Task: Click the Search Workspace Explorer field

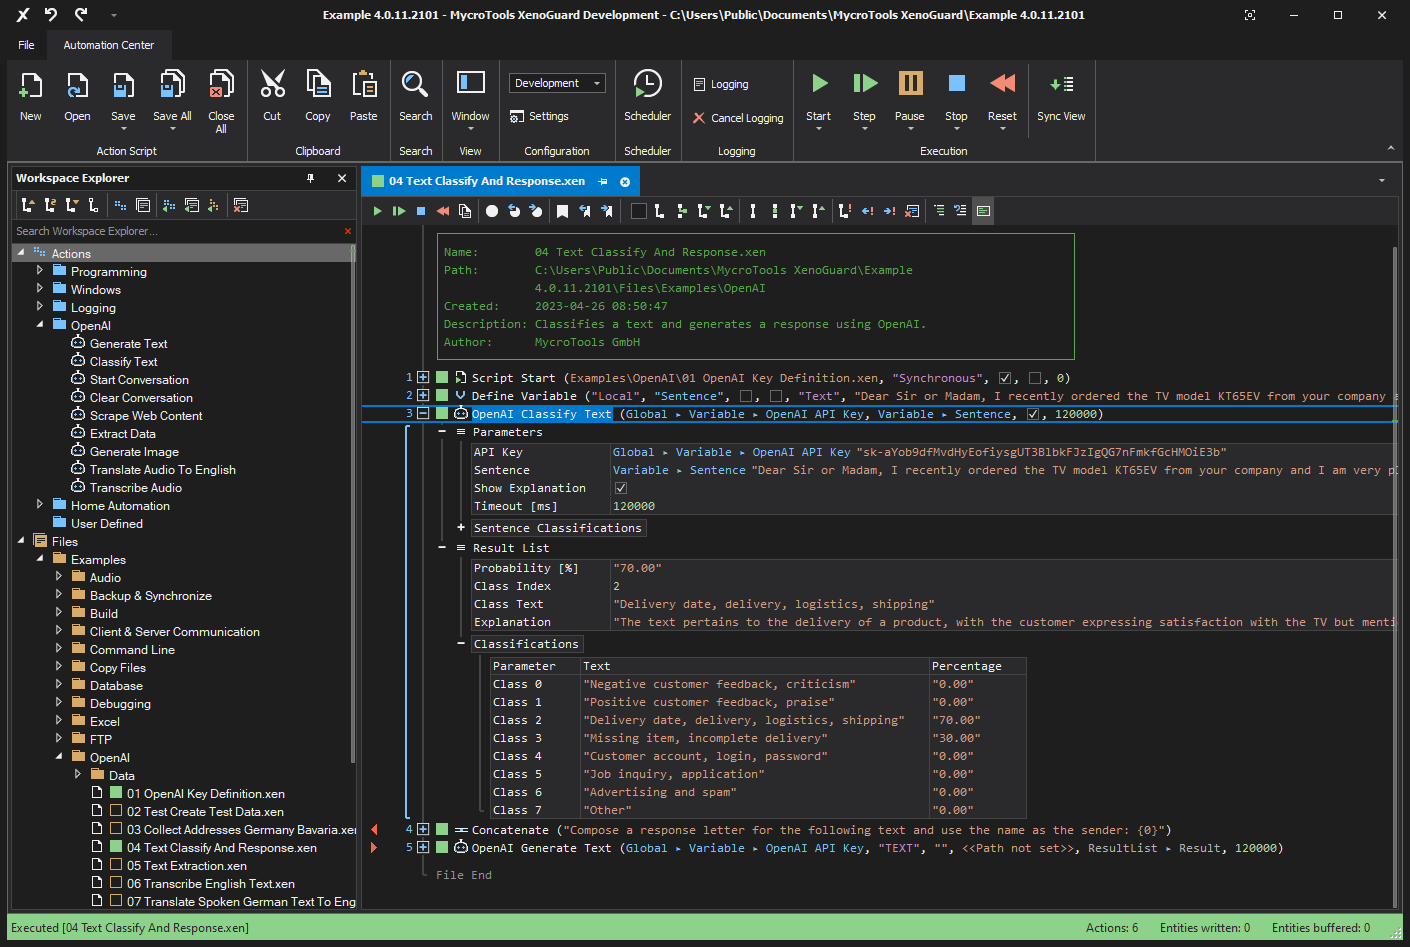Action: [x=178, y=231]
